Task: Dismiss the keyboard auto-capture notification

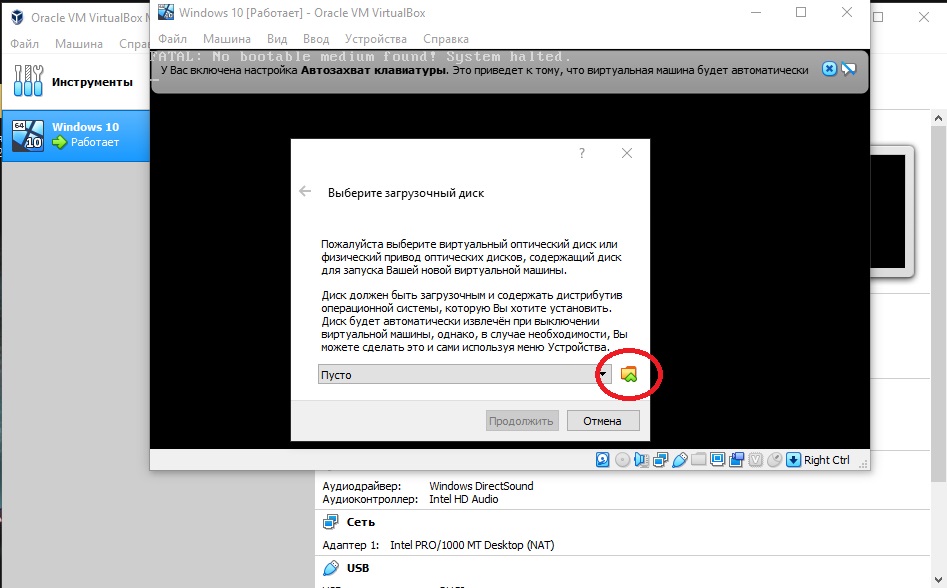Action: [x=829, y=69]
